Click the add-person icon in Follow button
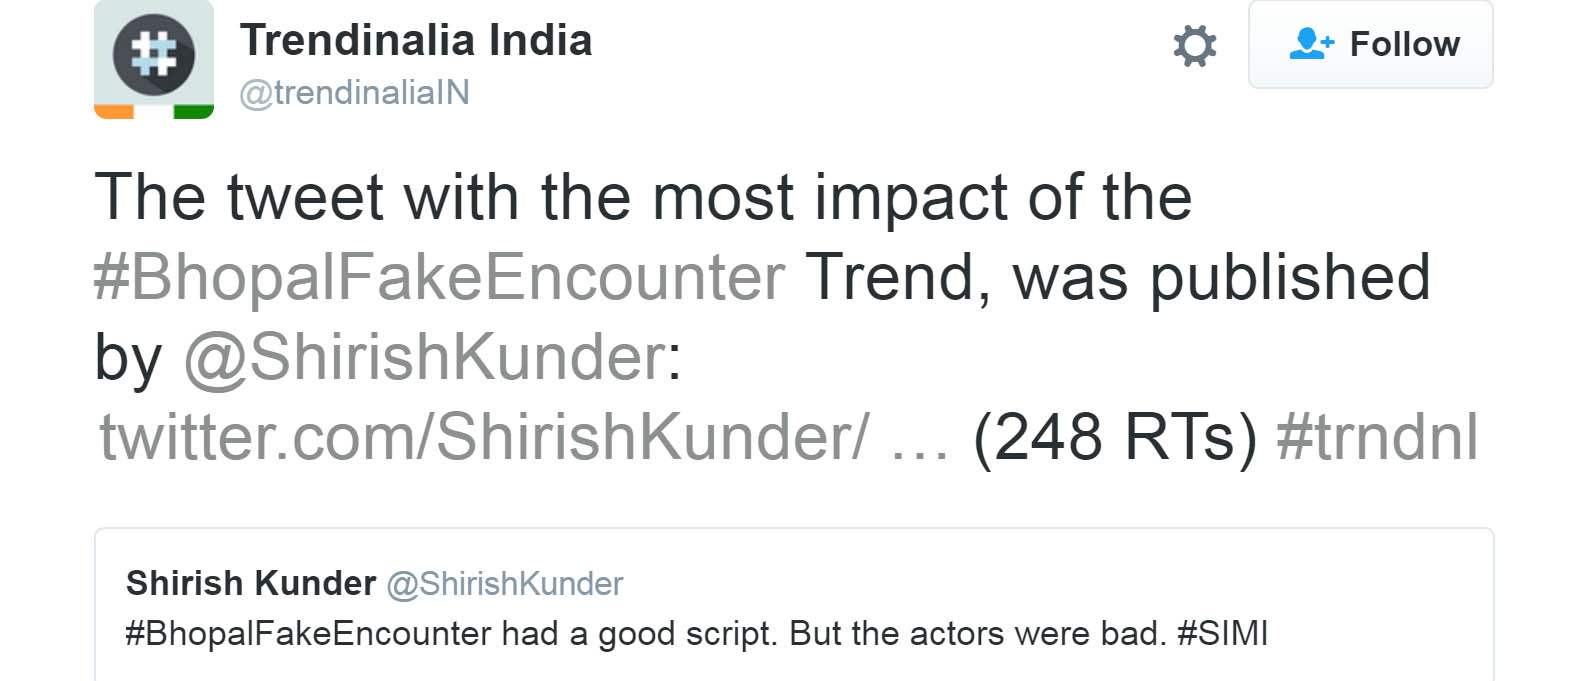 [x=1311, y=43]
